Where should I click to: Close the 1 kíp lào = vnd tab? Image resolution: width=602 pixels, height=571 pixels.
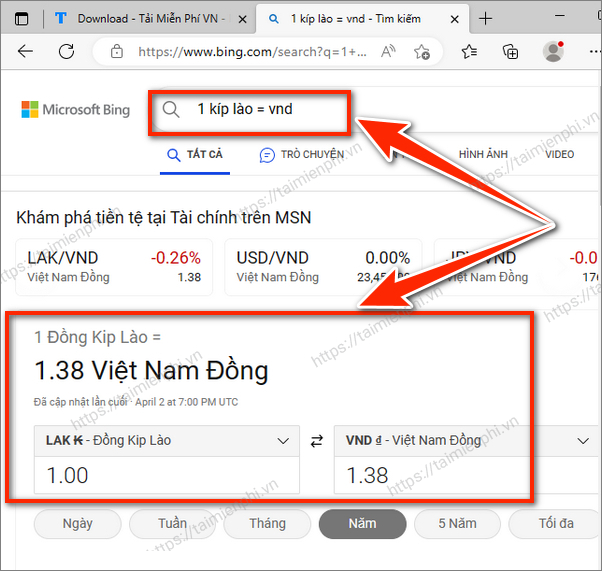click(454, 19)
